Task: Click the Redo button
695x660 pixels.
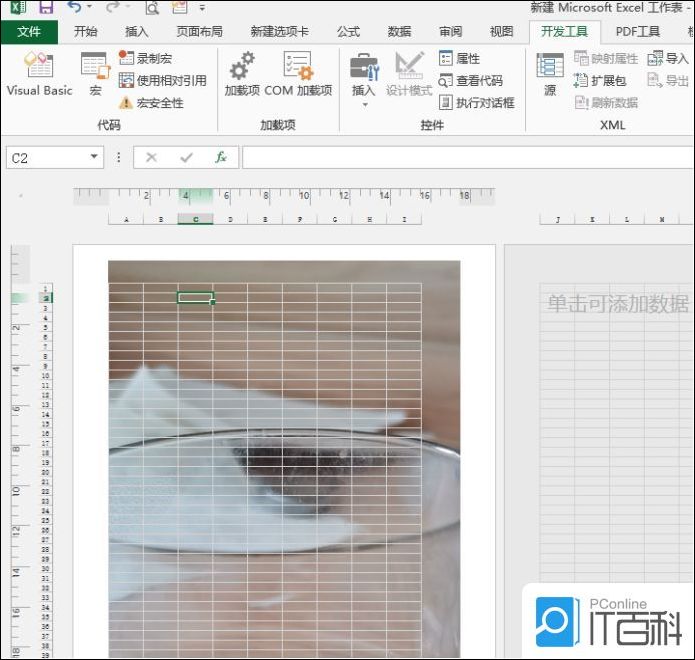Action: click(113, 7)
